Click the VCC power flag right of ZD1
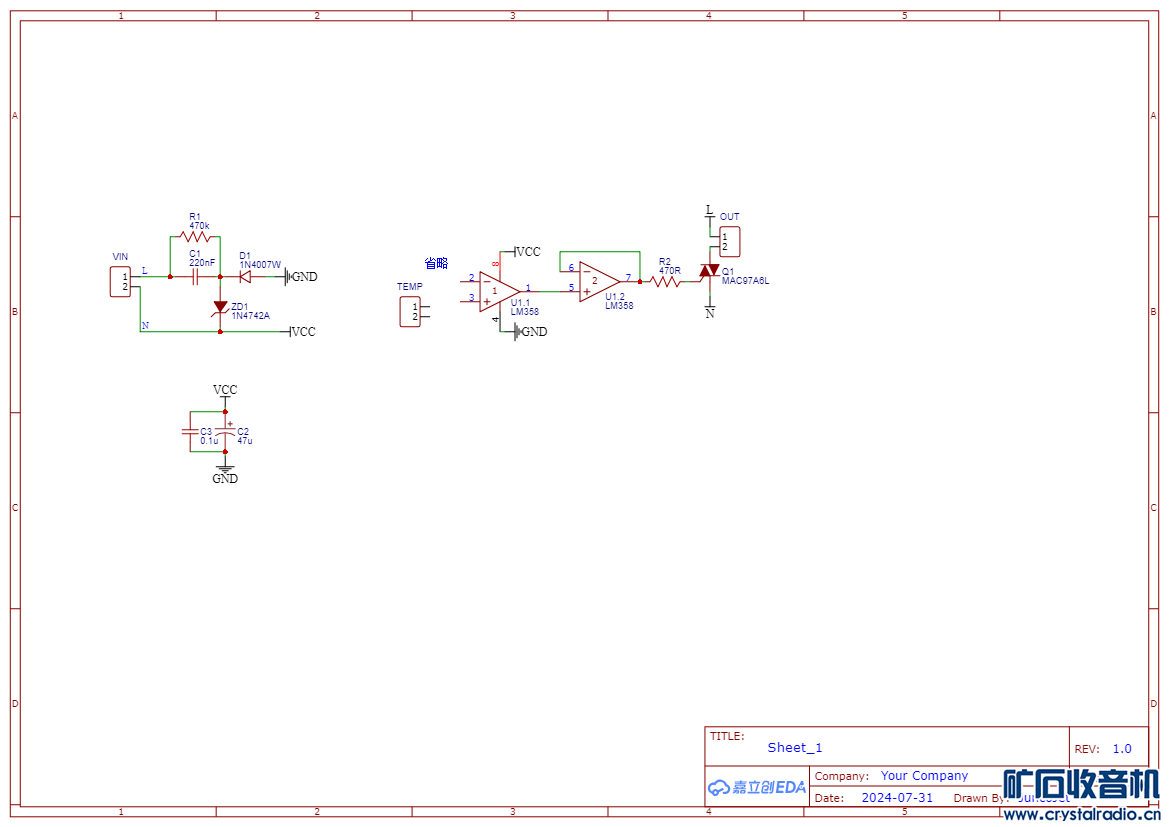 coord(301,332)
